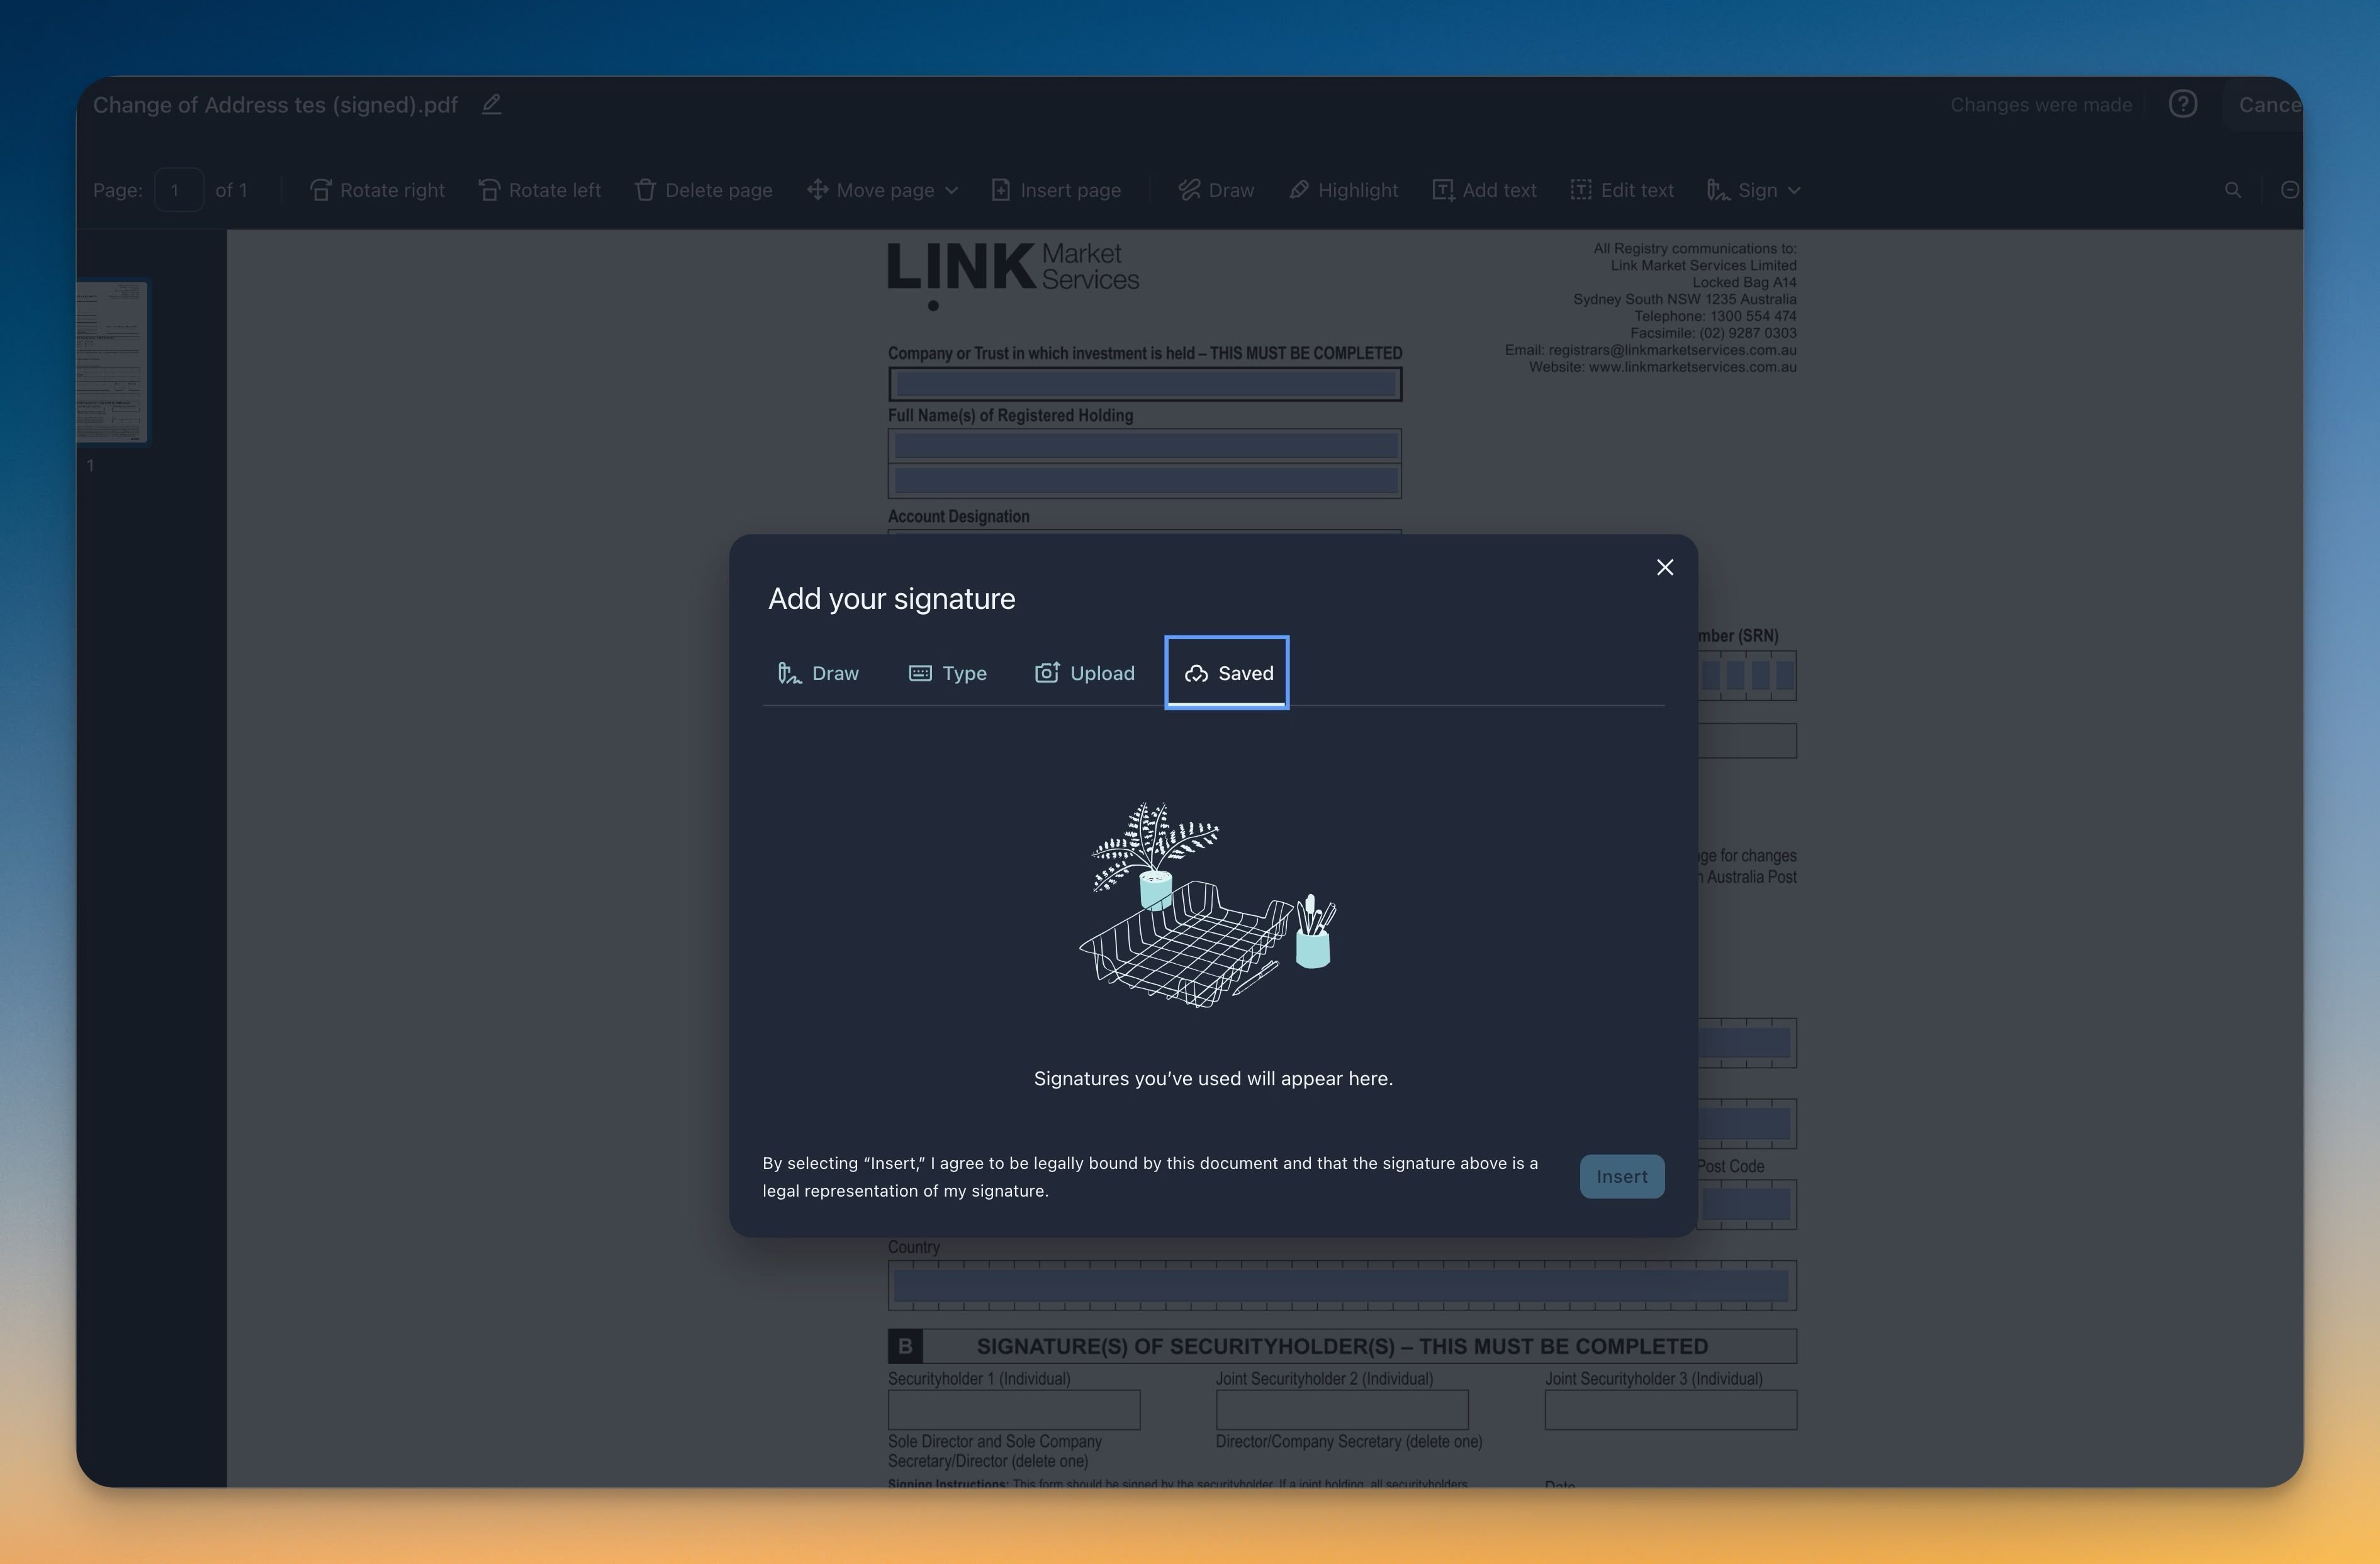Close the Add your signature dialog
The image size is (2380, 1564).
(1664, 568)
